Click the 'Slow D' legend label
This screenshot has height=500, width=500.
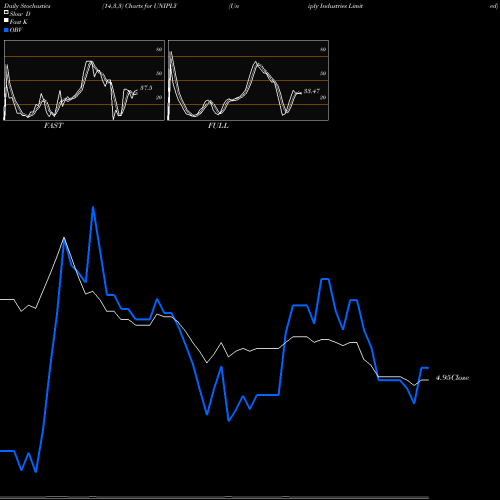20,14
